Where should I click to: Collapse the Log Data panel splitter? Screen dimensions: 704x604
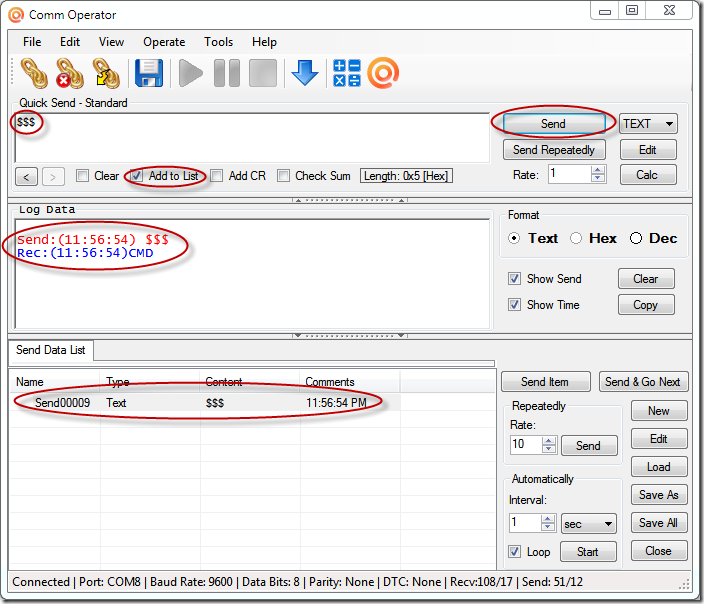(350, 335)
